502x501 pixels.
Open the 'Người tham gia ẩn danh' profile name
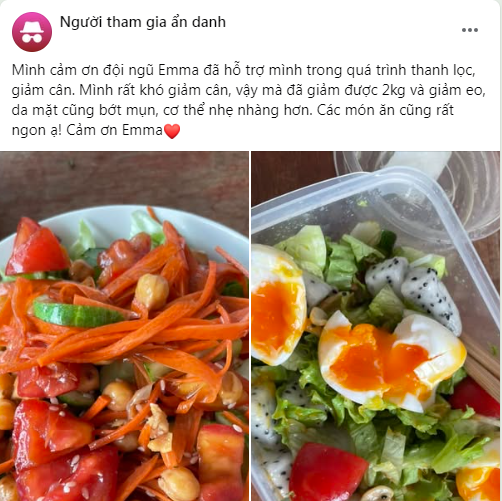[143, 22]
